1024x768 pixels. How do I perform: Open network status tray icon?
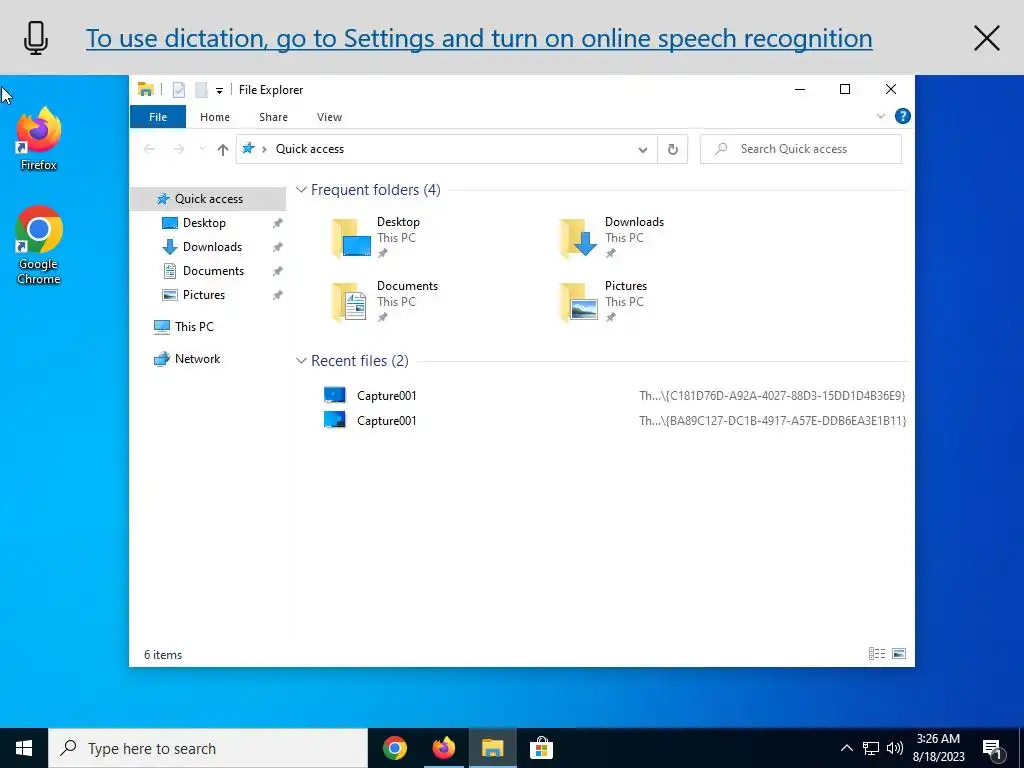click(x=871, y=748)
